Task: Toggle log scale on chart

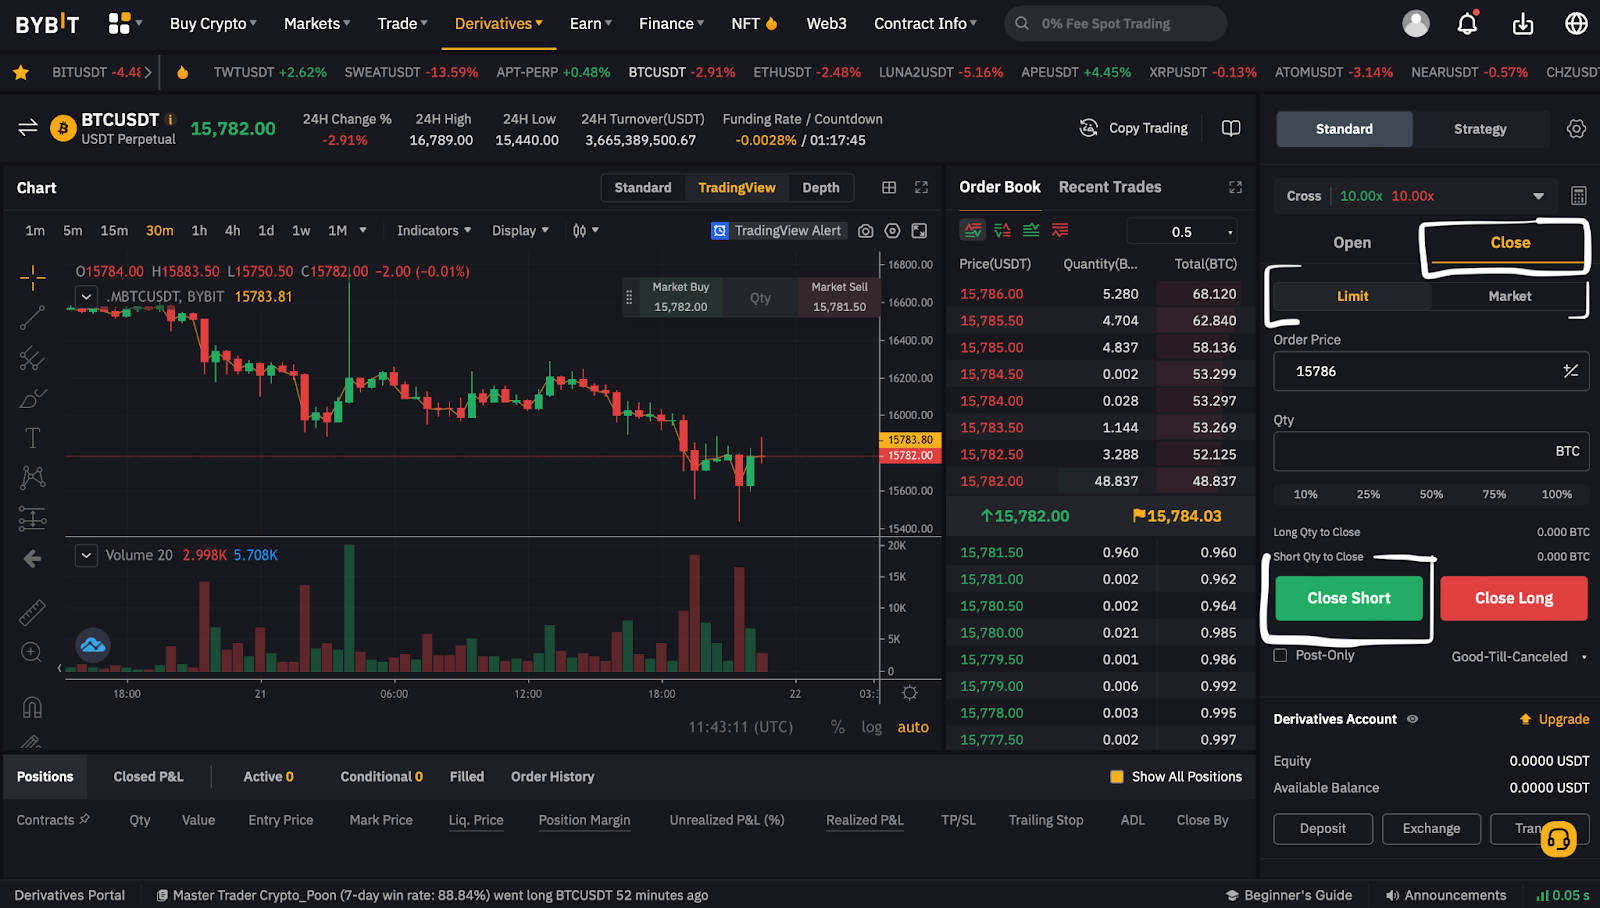Action: tap(872, 727)
